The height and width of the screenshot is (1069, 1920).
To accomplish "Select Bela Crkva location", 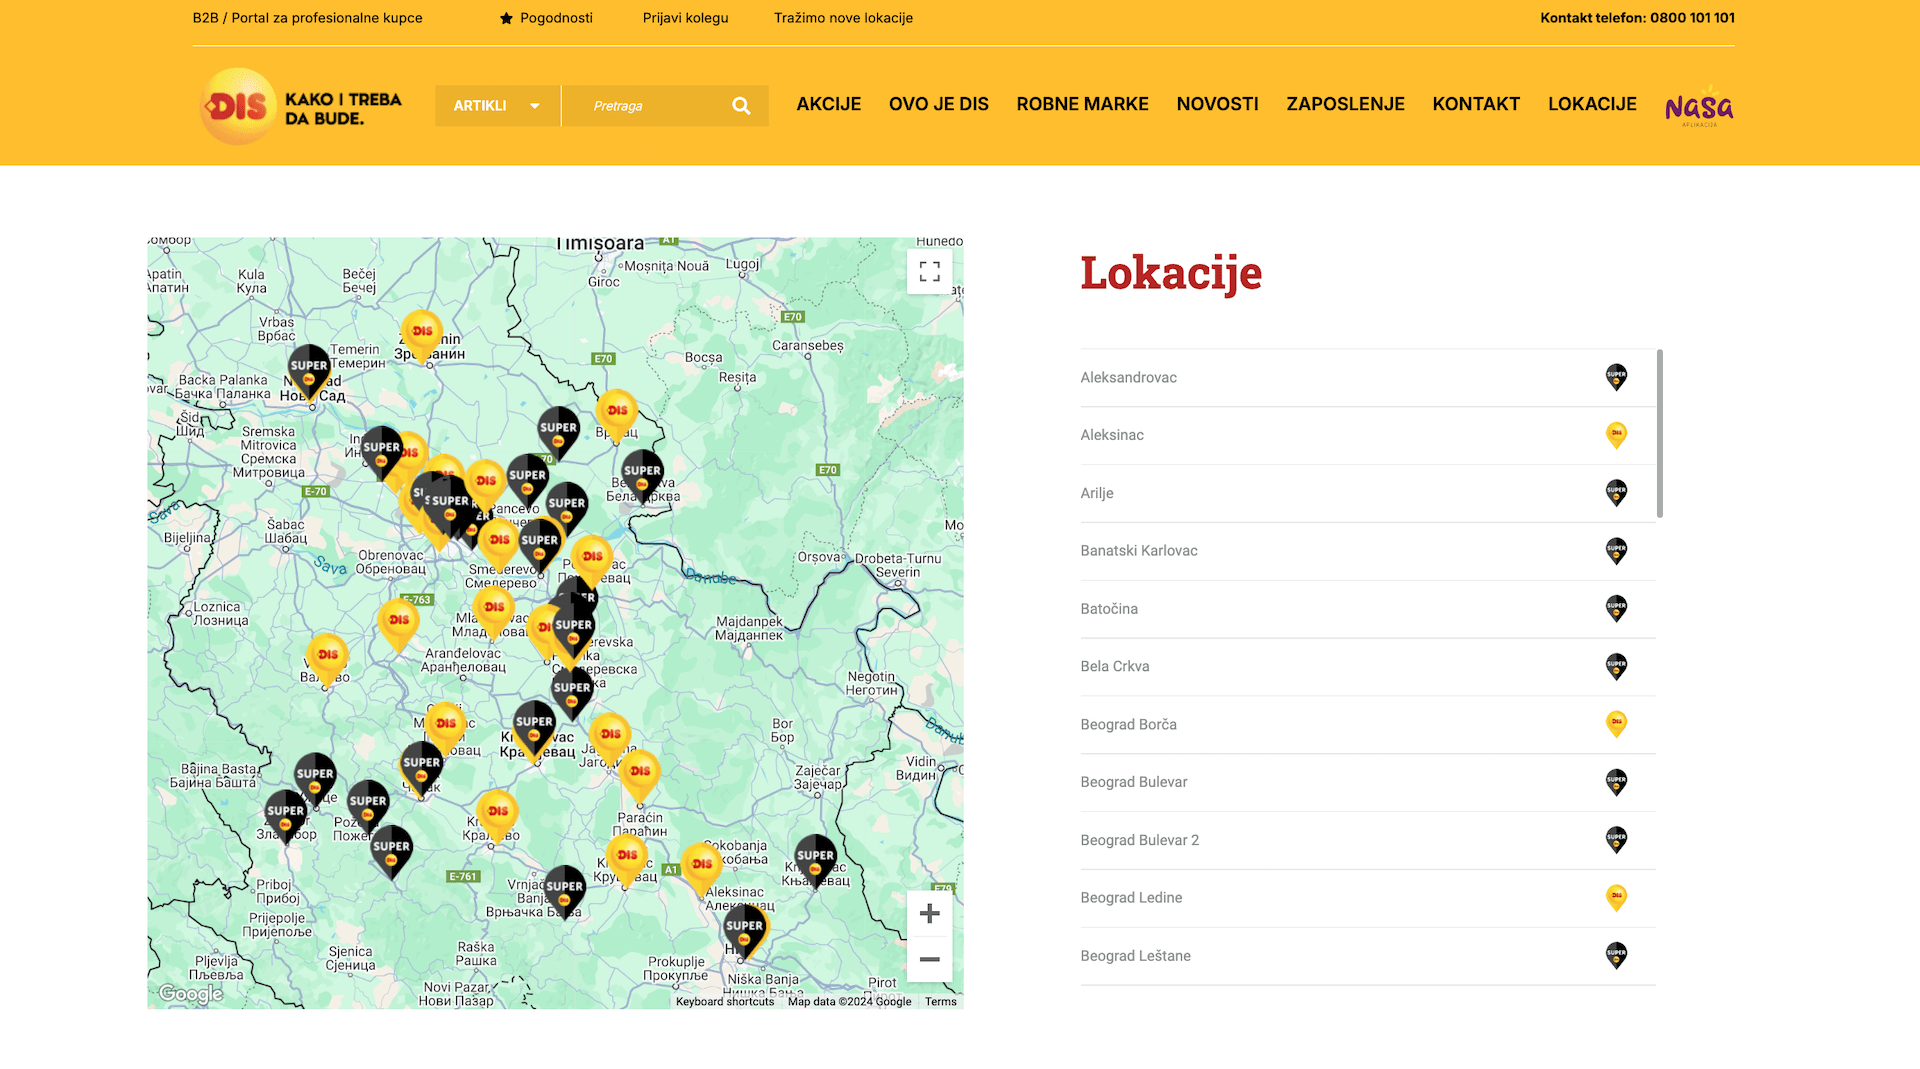I will point(1368,667).
